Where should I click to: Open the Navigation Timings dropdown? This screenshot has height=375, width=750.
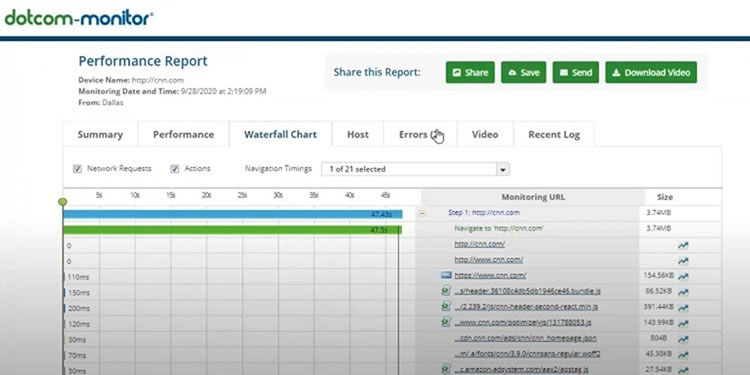[x=415, y=169]
